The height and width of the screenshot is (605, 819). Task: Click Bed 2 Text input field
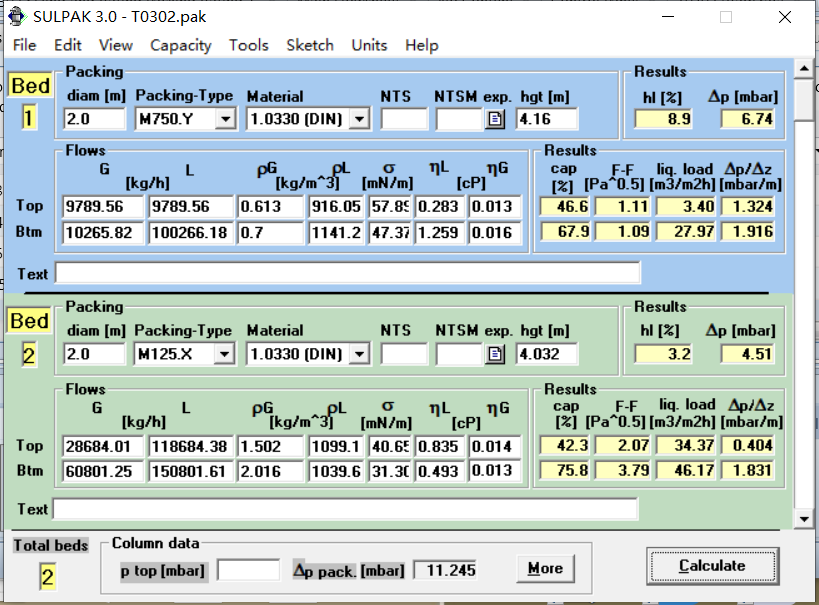(345, 508)
